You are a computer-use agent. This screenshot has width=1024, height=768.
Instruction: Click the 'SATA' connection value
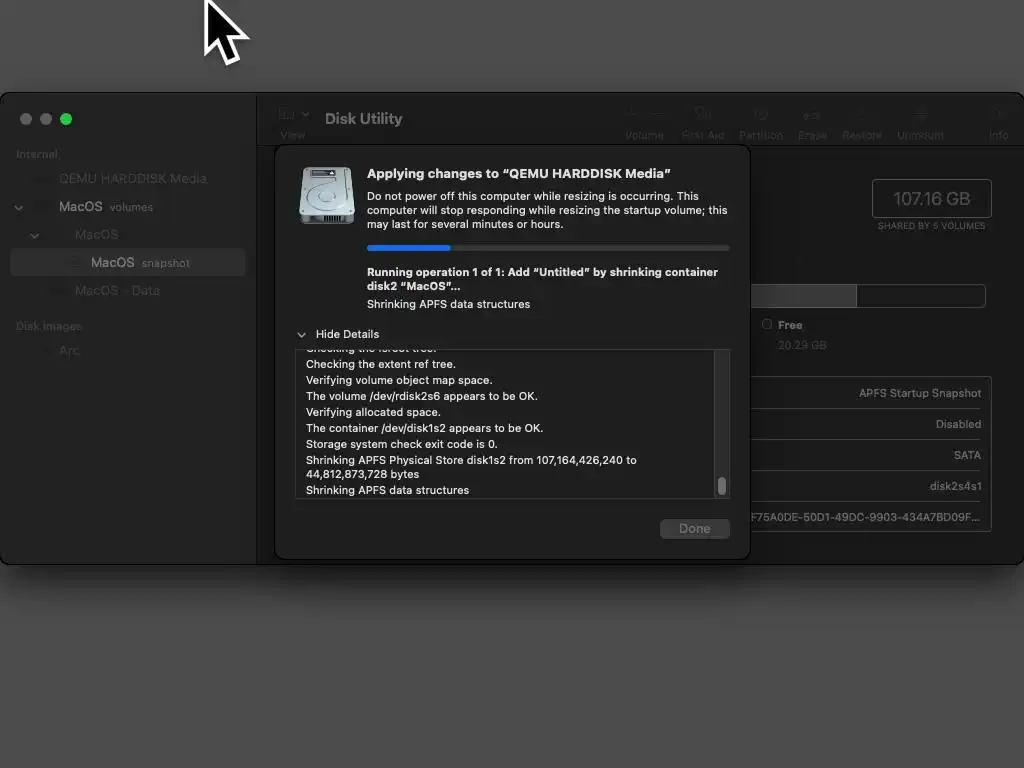point(967,455)
